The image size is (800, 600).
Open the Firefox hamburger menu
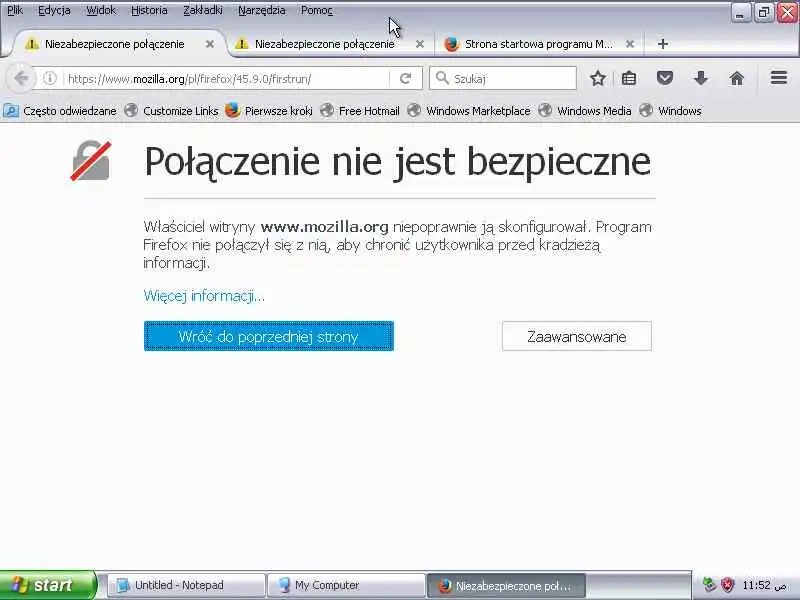(779, 78)
